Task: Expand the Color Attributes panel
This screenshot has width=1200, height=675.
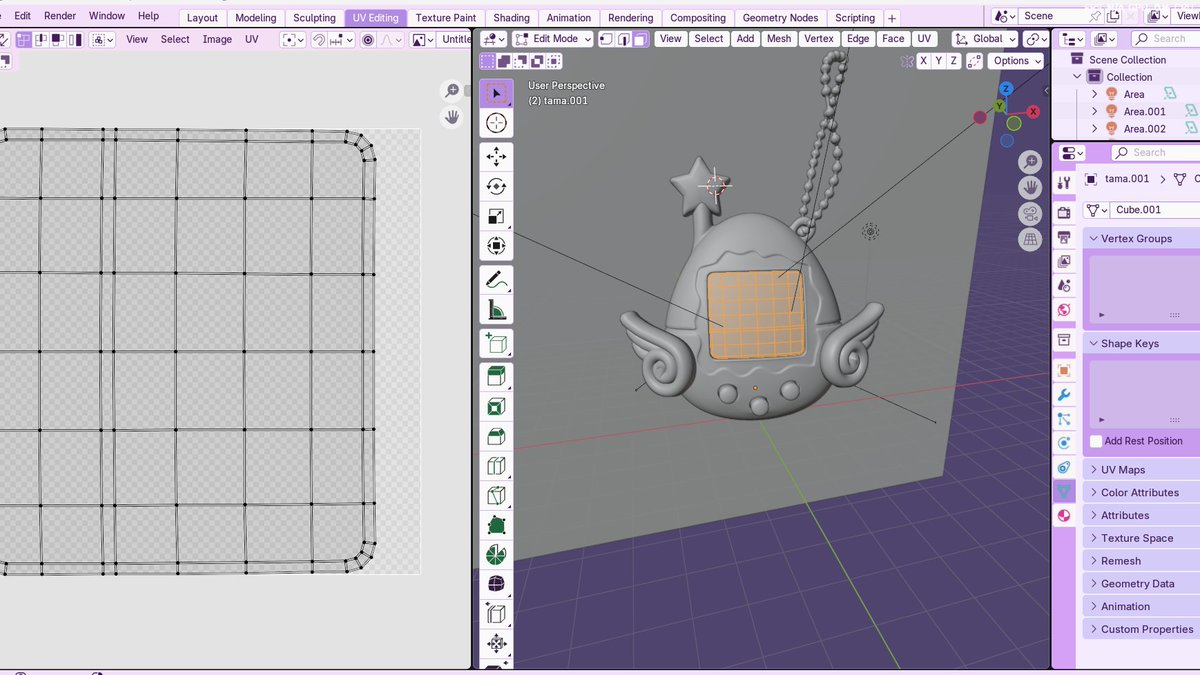Action: coord(1142,493)
